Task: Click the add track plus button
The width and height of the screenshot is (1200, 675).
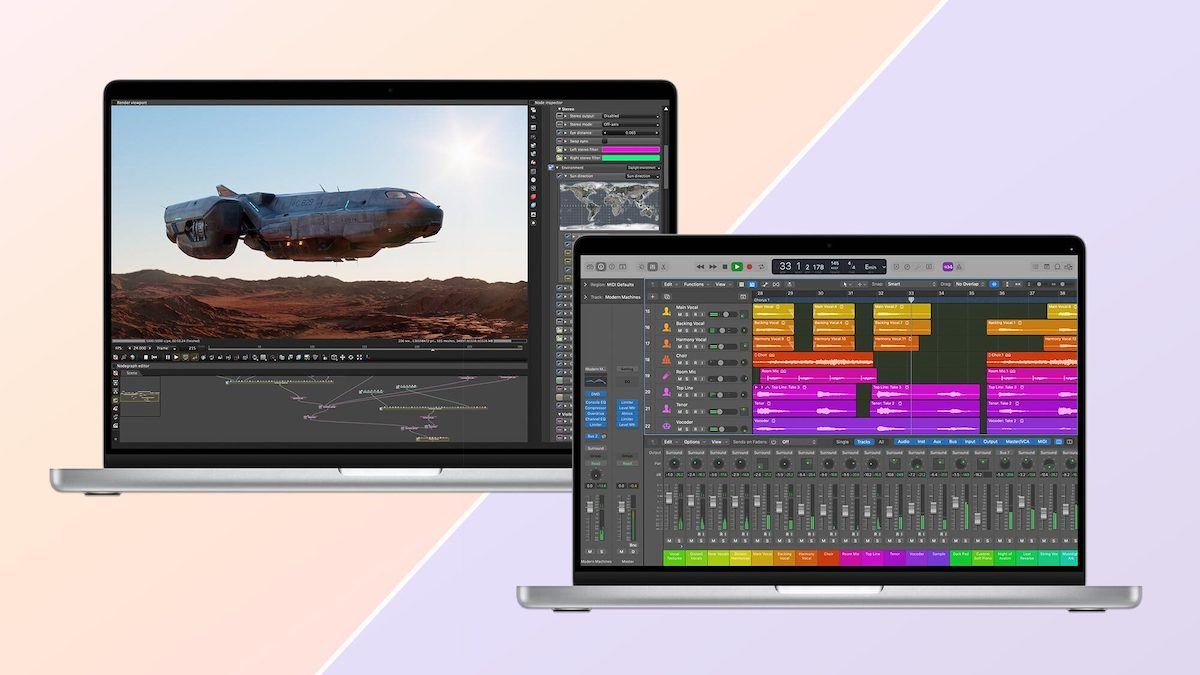Action: (x=651, y=296)
